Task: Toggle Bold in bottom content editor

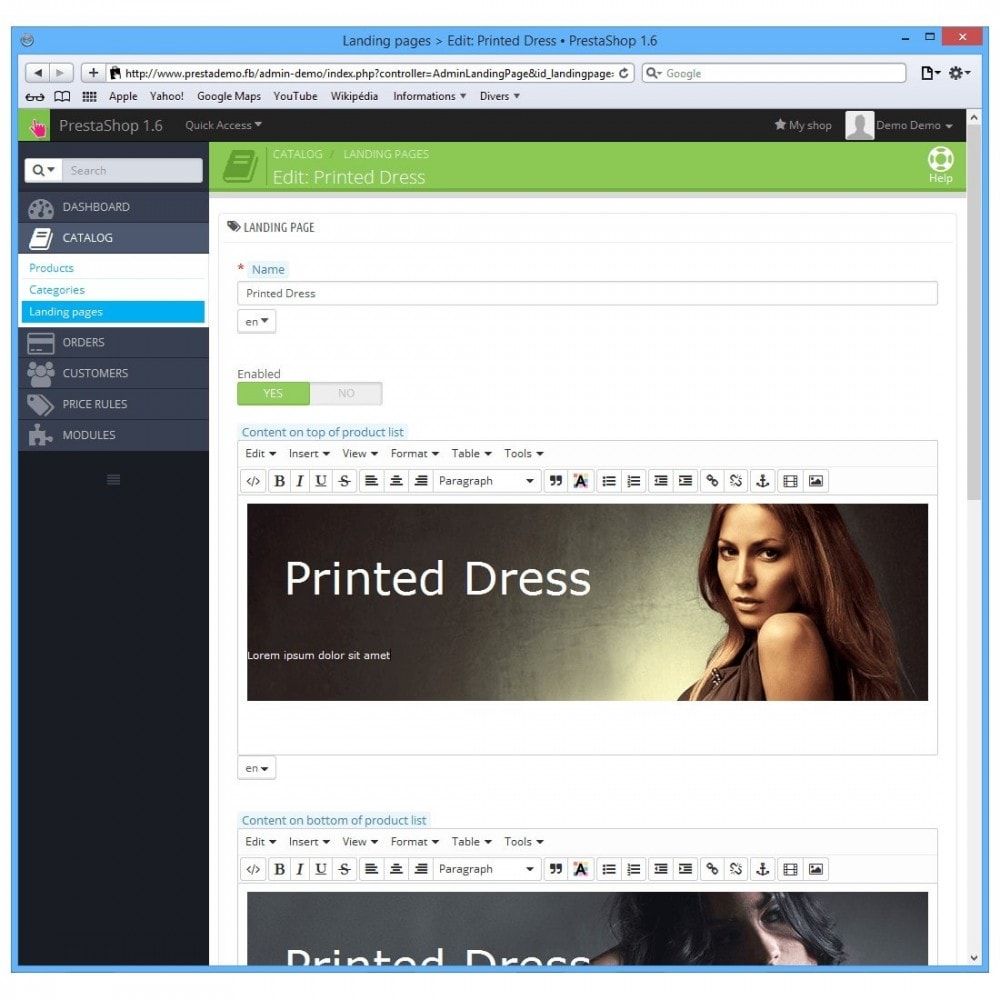Action: tap(279, 869)
